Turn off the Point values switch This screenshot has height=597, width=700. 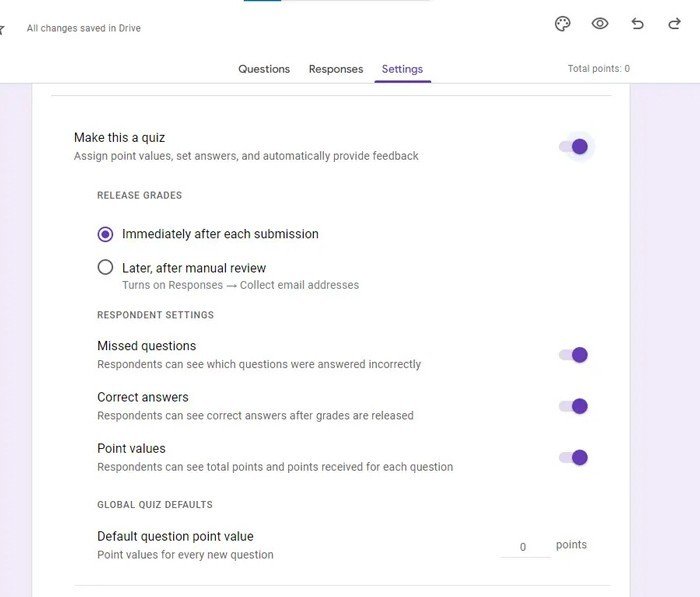coord(574,457)
